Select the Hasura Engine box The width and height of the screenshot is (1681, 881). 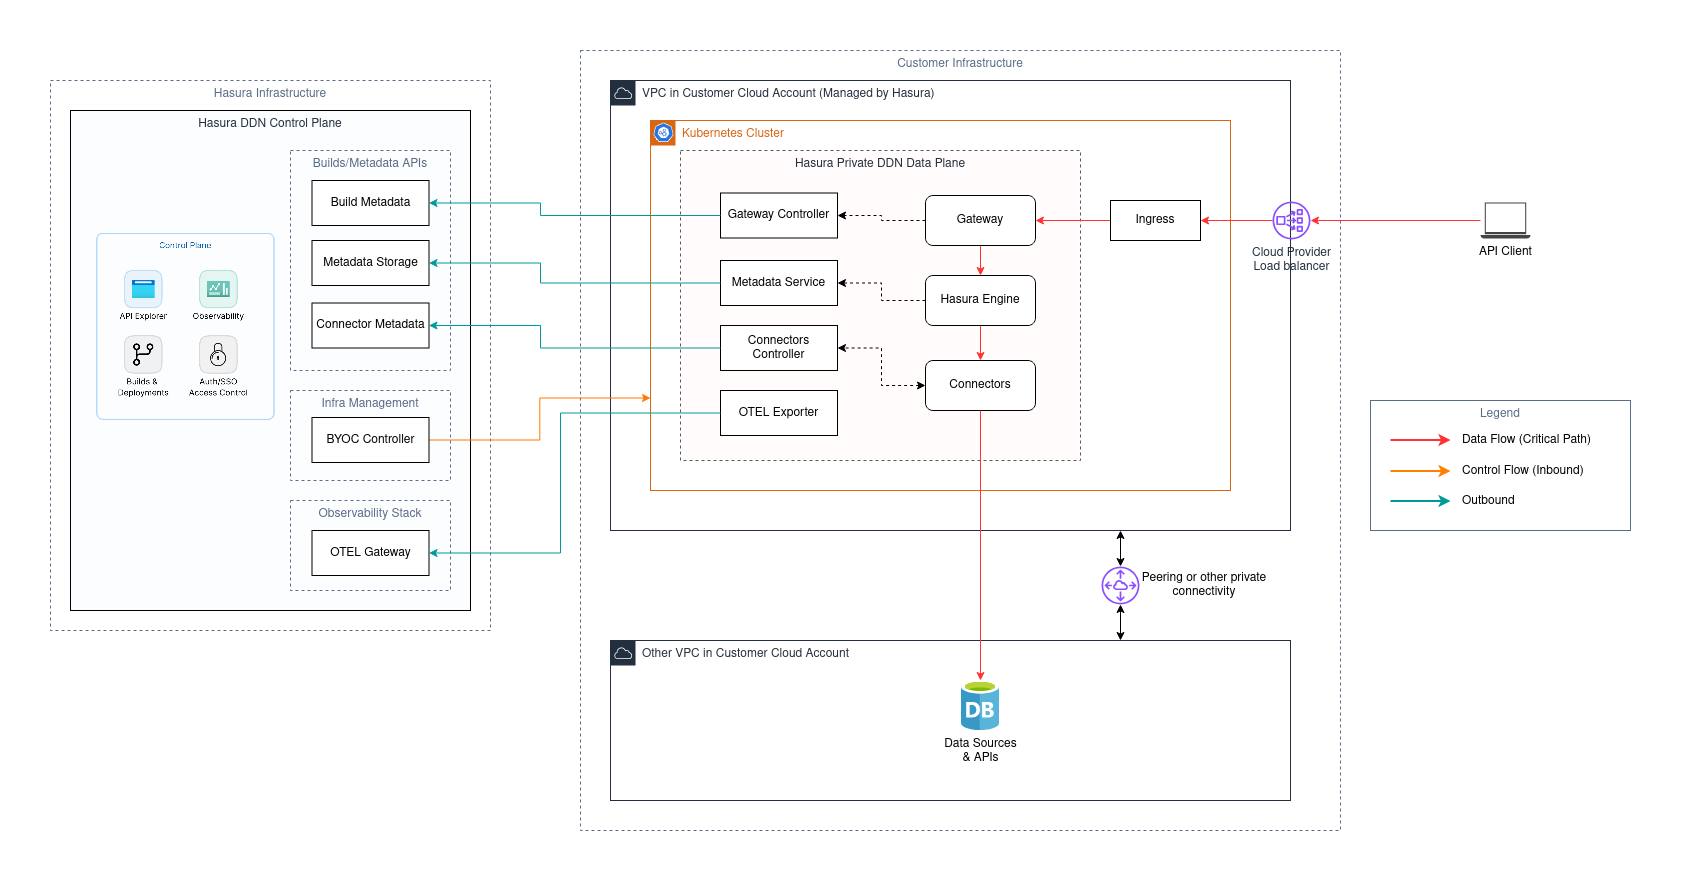pyautogui.click(x=980, y=300)
